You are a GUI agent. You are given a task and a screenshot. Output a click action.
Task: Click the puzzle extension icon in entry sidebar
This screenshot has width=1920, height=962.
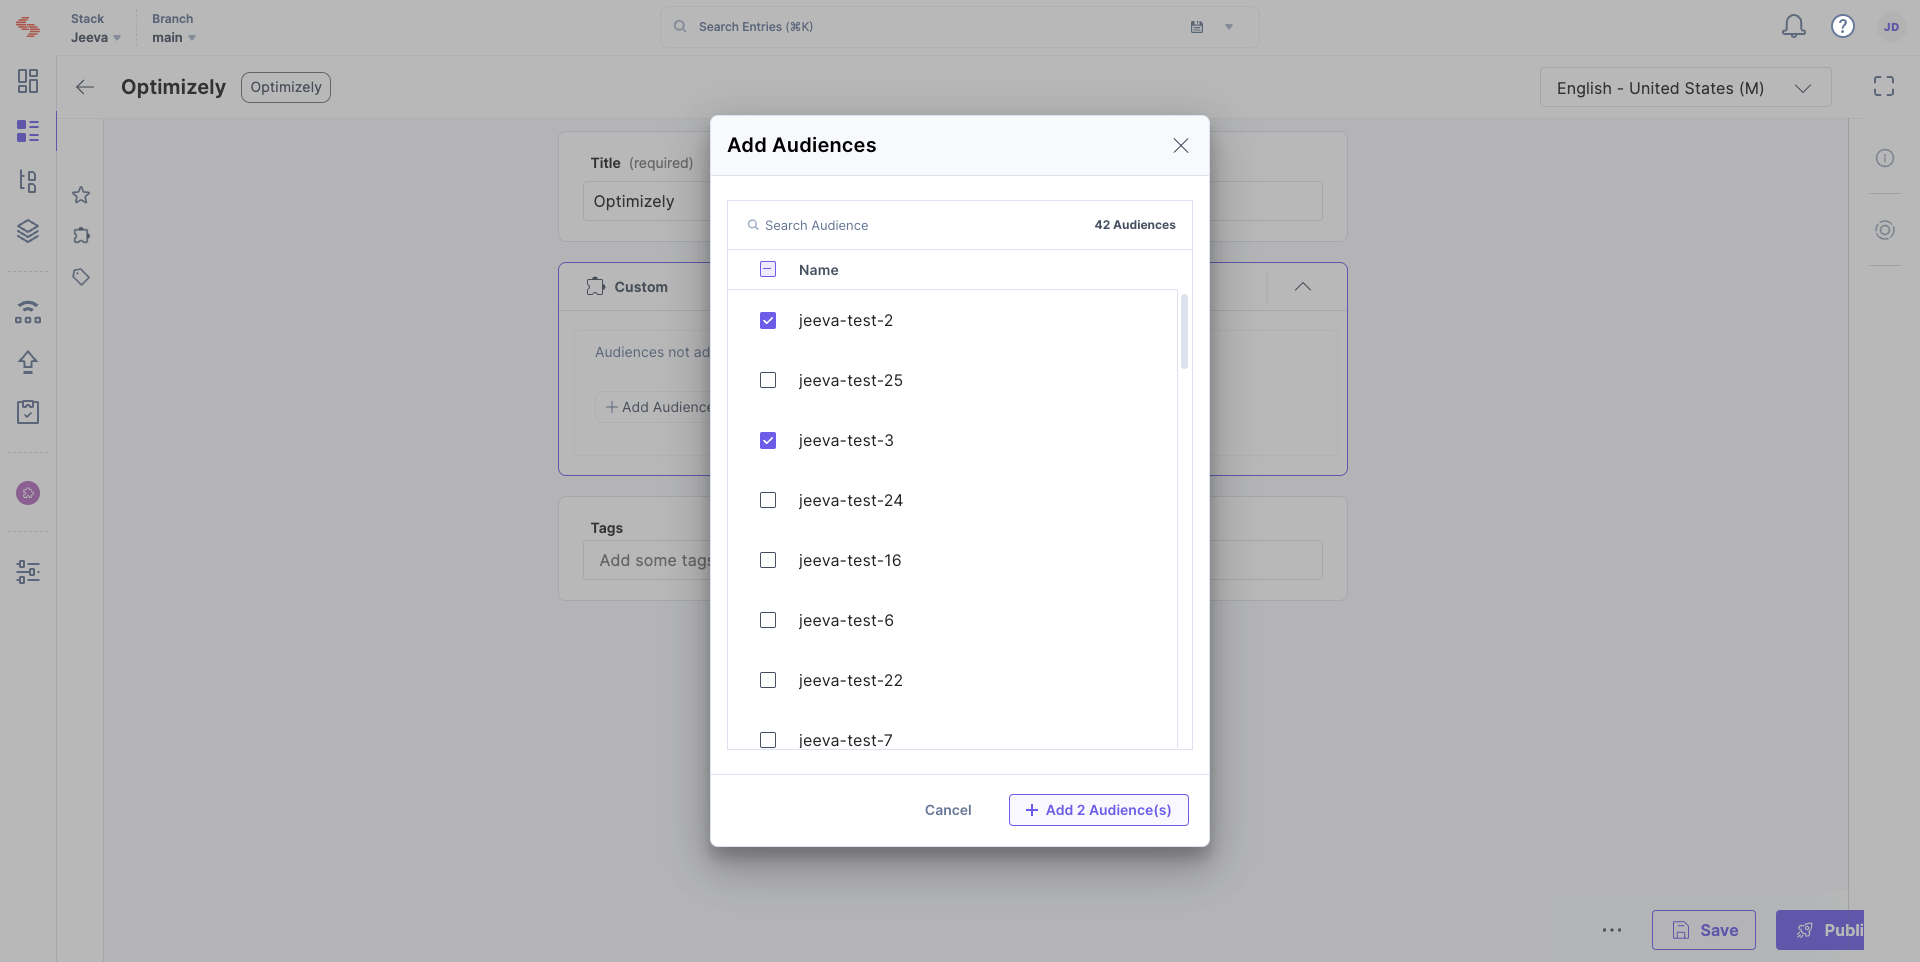[x=81, y=236]
